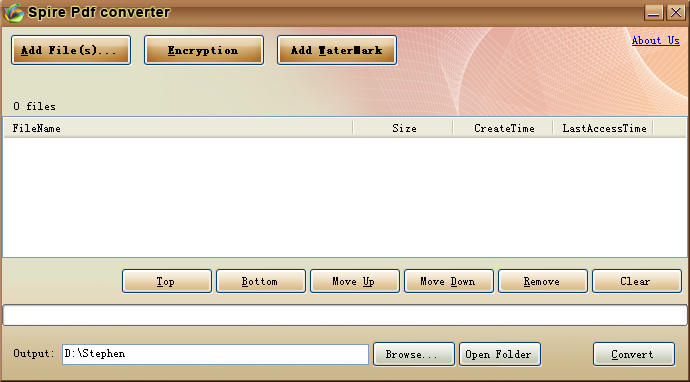Screen dimensions: 690x382
Task: Click the conversion progress bar
Action: tap(345, 315)
